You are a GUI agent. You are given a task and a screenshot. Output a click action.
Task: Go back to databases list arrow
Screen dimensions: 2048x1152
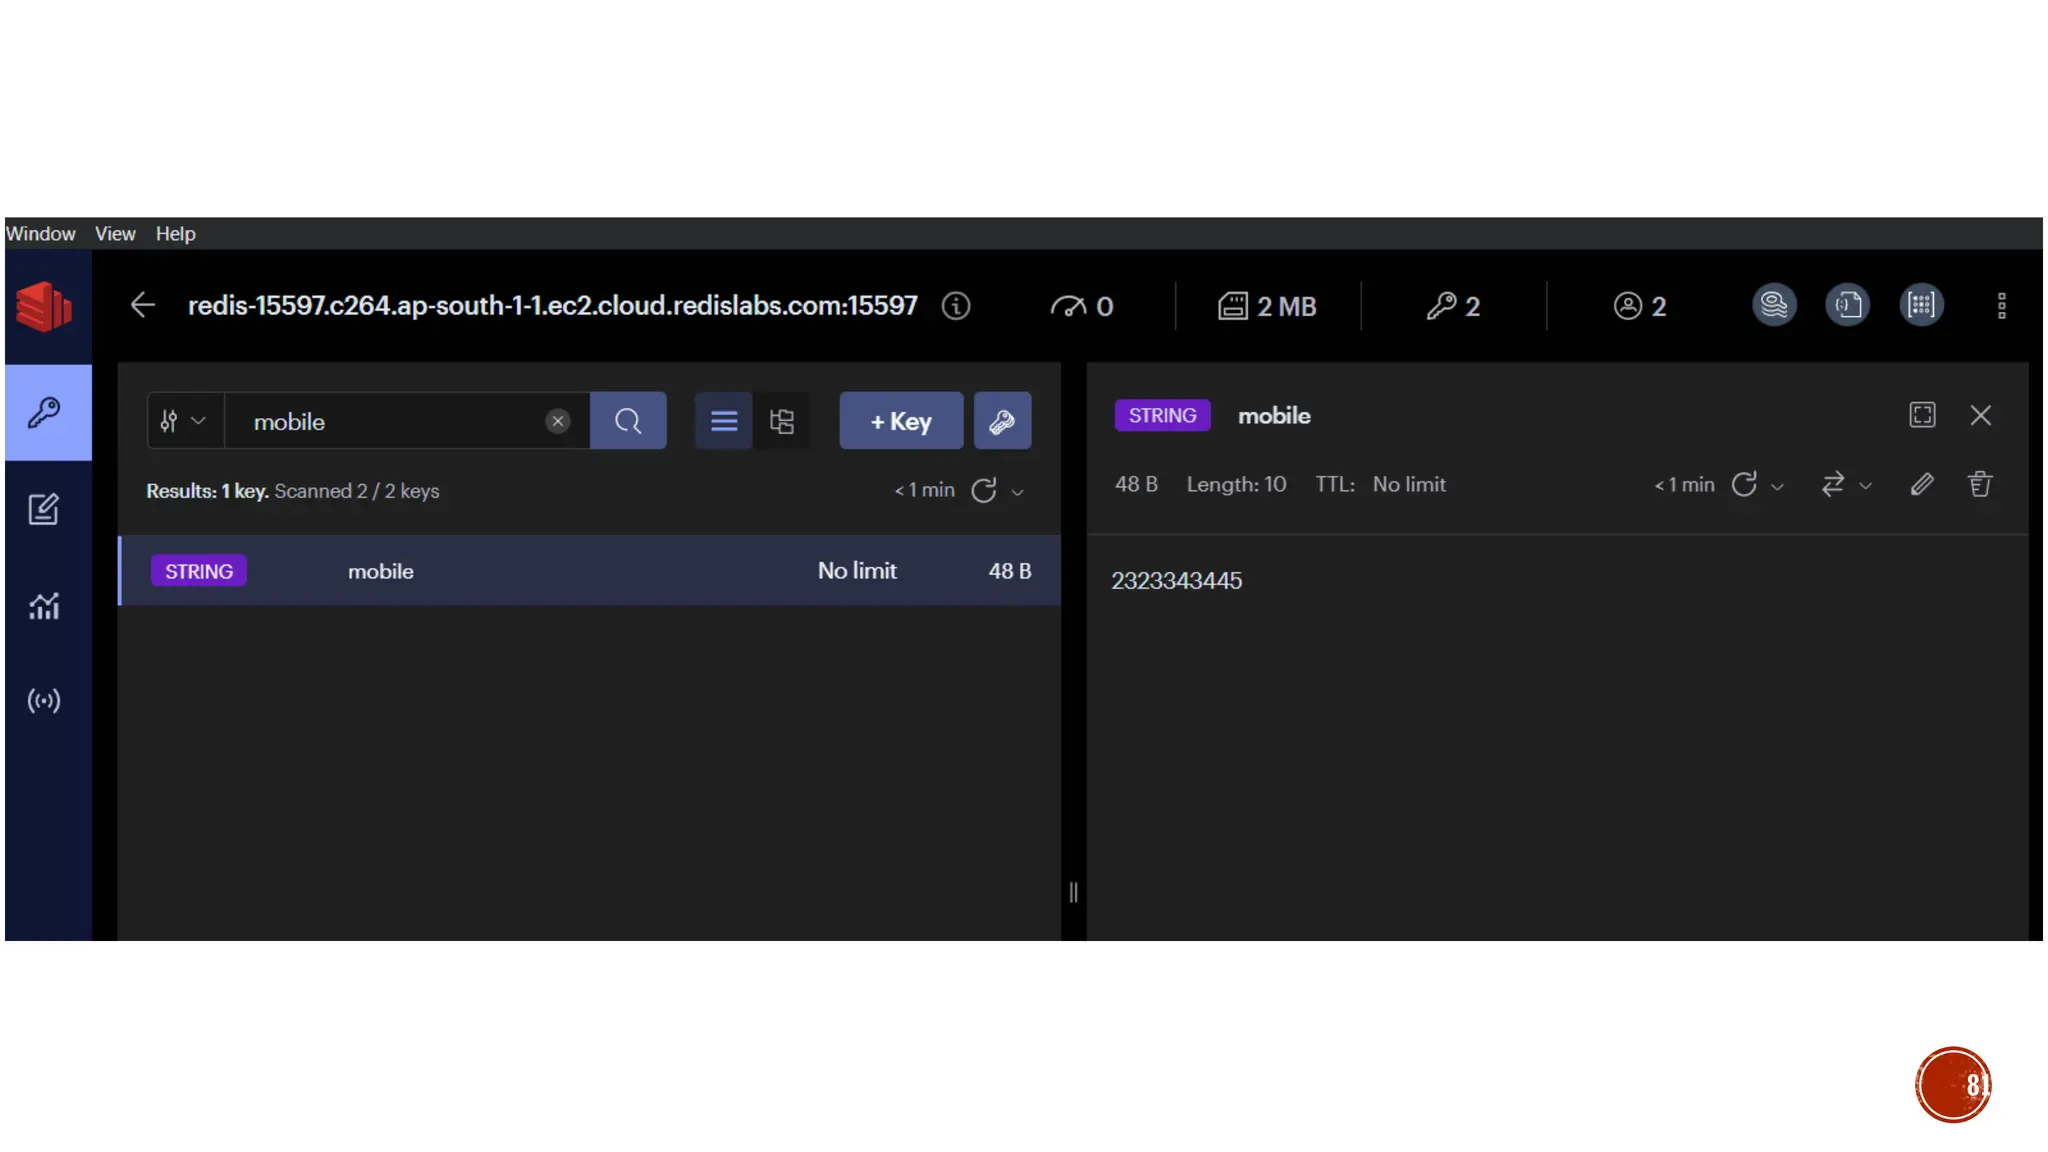coord(143,305)
